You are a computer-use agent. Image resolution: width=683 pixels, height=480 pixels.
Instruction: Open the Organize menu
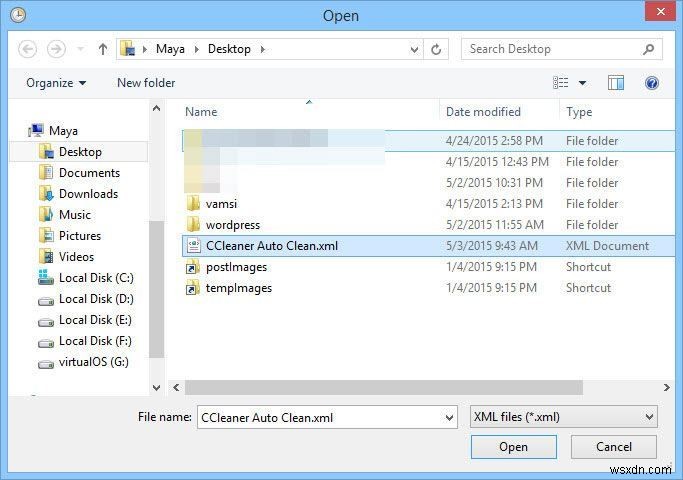pyautogui.click(x=56, y=83)
